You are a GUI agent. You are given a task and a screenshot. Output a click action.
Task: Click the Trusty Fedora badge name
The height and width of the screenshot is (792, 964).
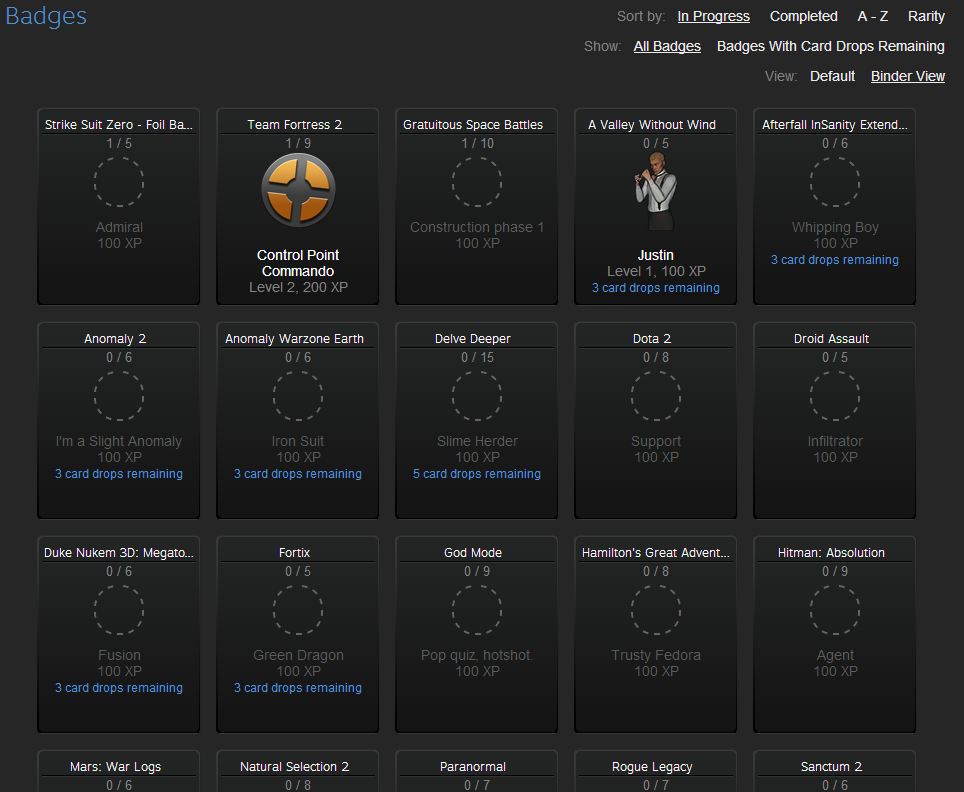[656, 655]
